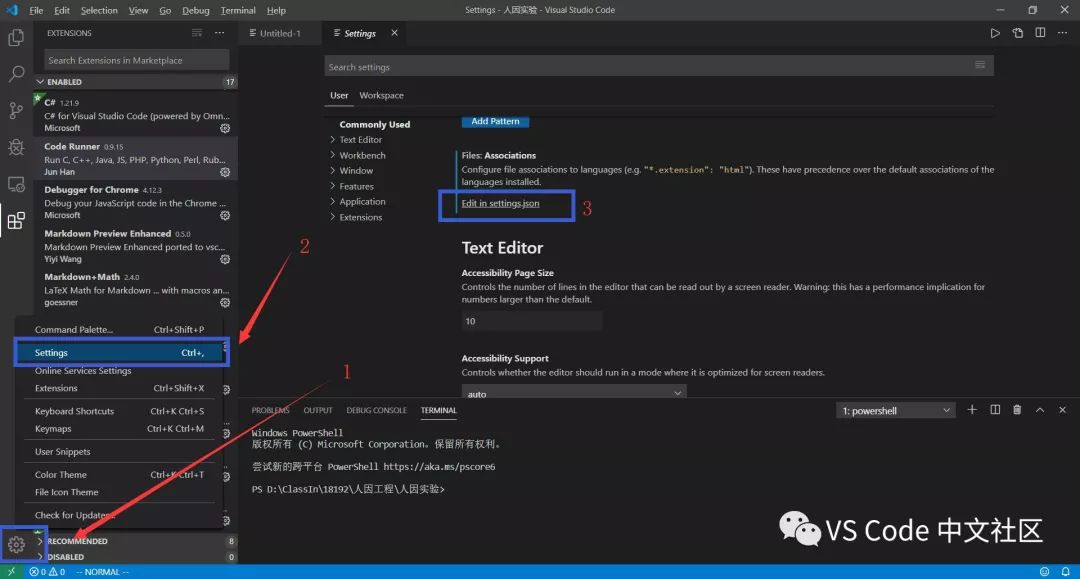
Task: Open the Source Control view
Action: (16, 110)
